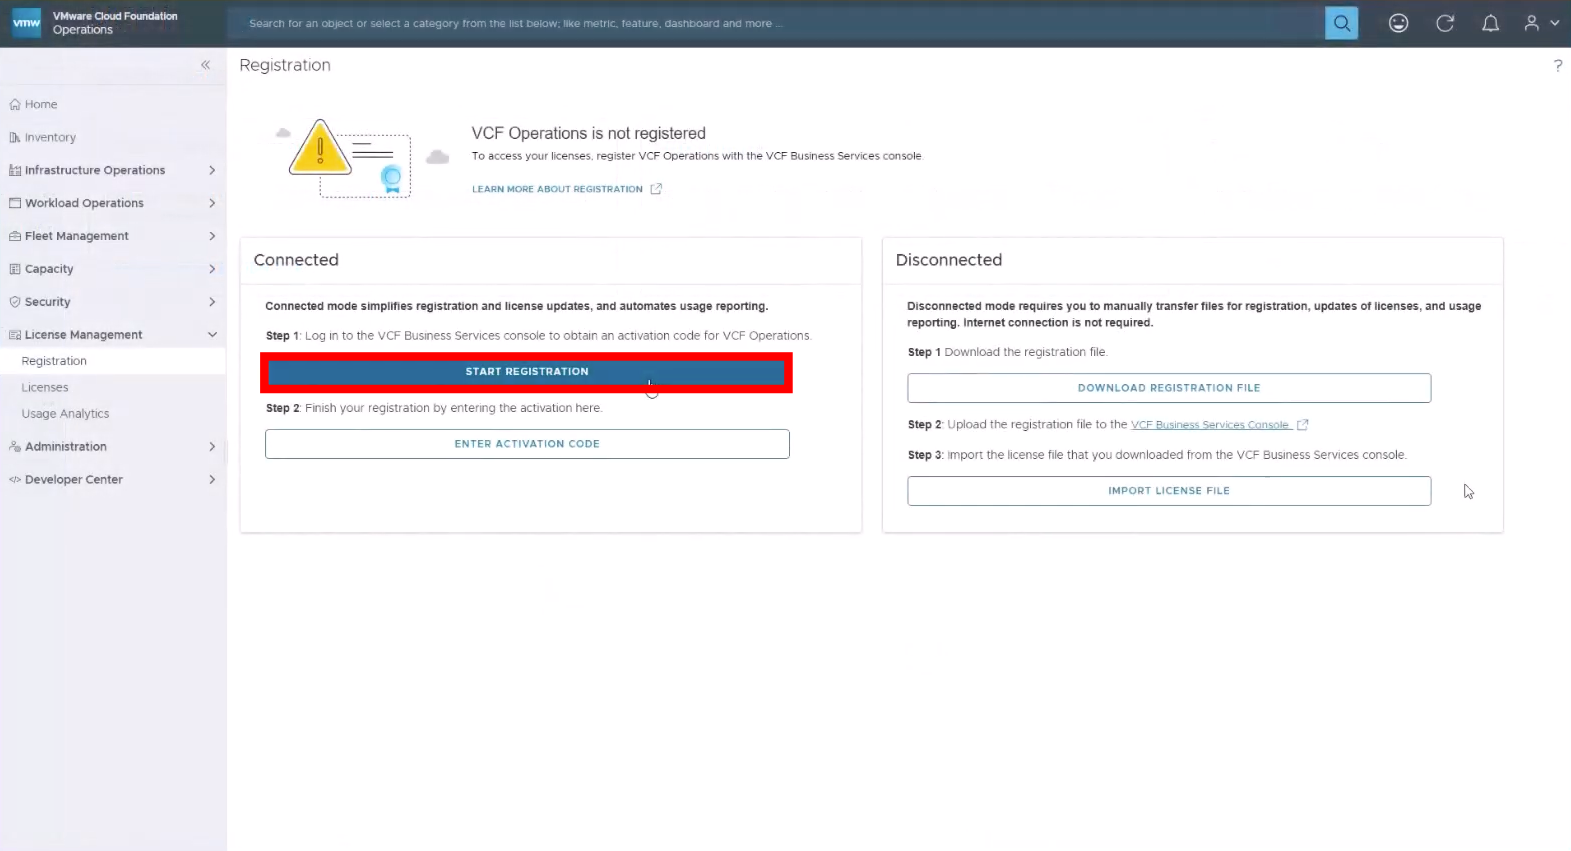This screenshot has height=851, width=1571.
Task: Click the help question mark icon
Action: (1557, 65)
